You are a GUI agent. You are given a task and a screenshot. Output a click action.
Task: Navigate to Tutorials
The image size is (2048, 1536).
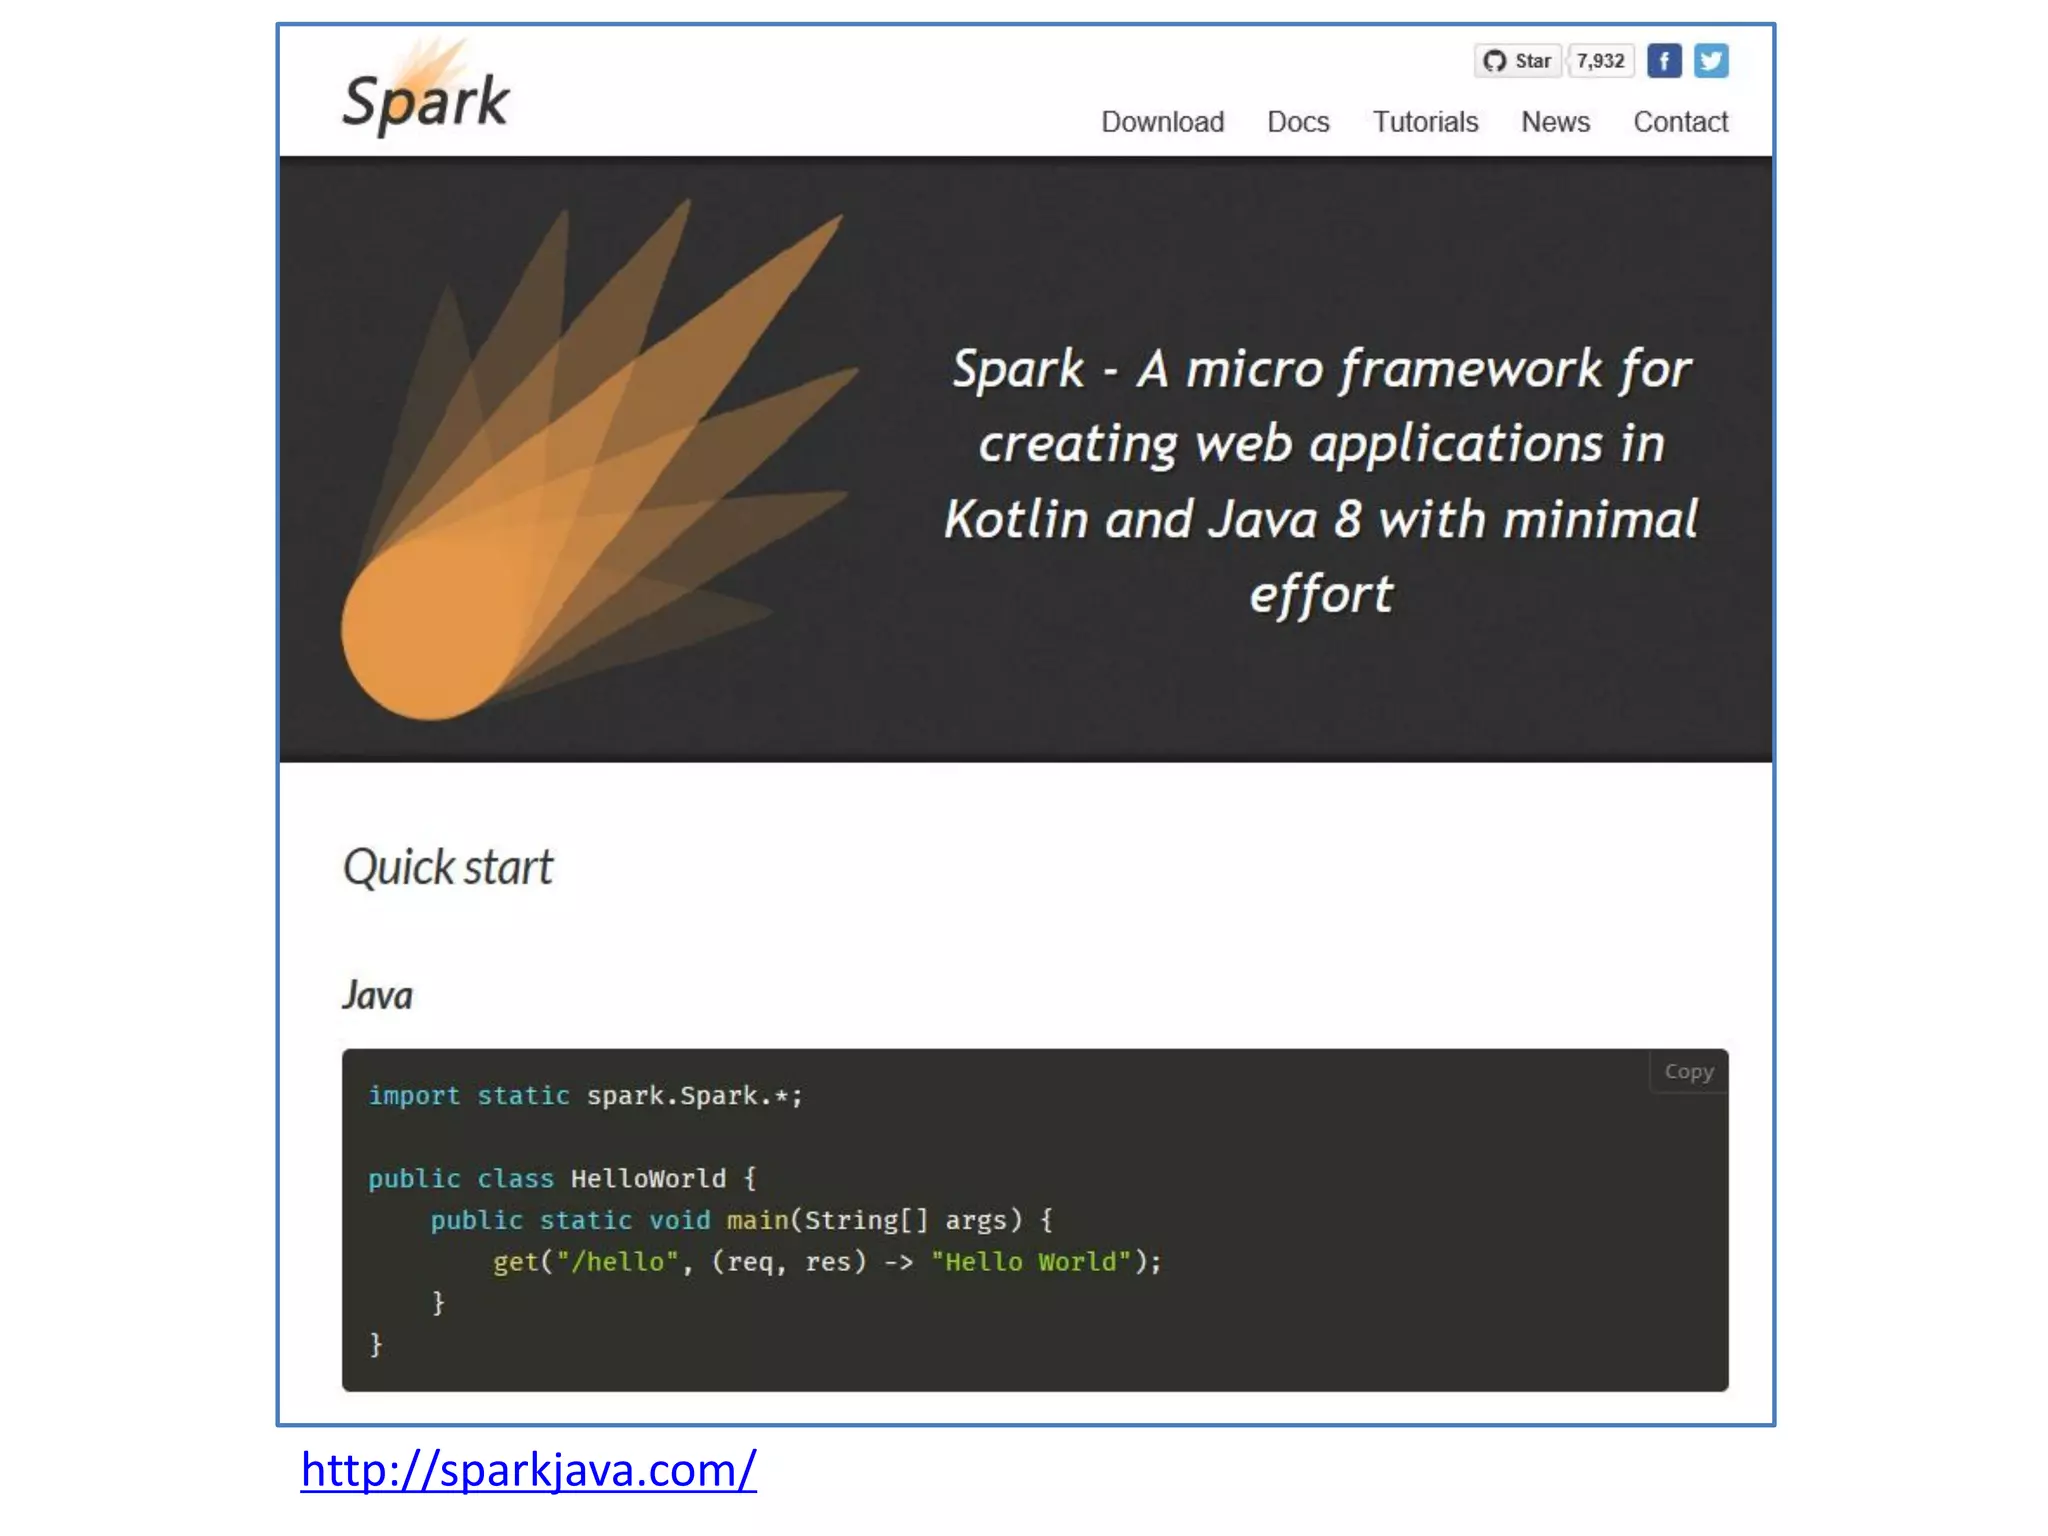[1425, 122]
